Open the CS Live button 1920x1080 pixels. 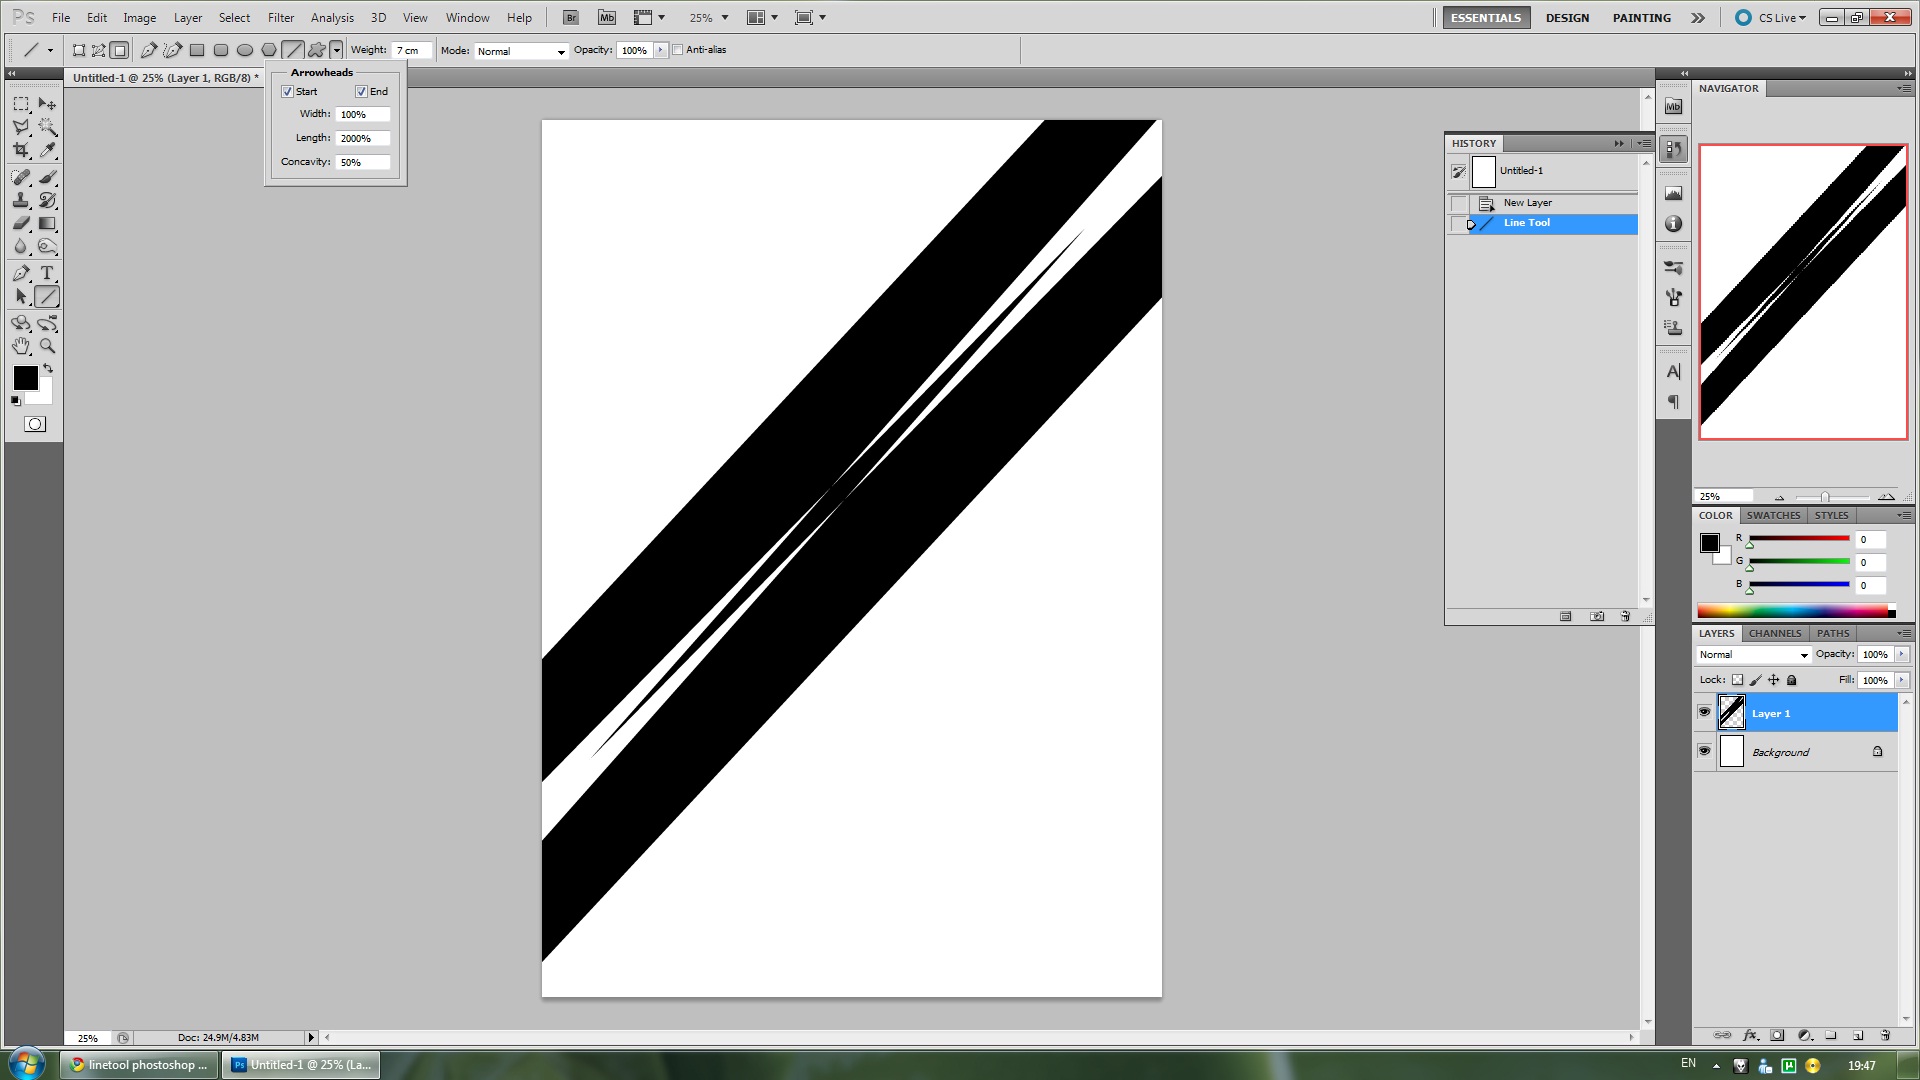[x=1774, y=18]
